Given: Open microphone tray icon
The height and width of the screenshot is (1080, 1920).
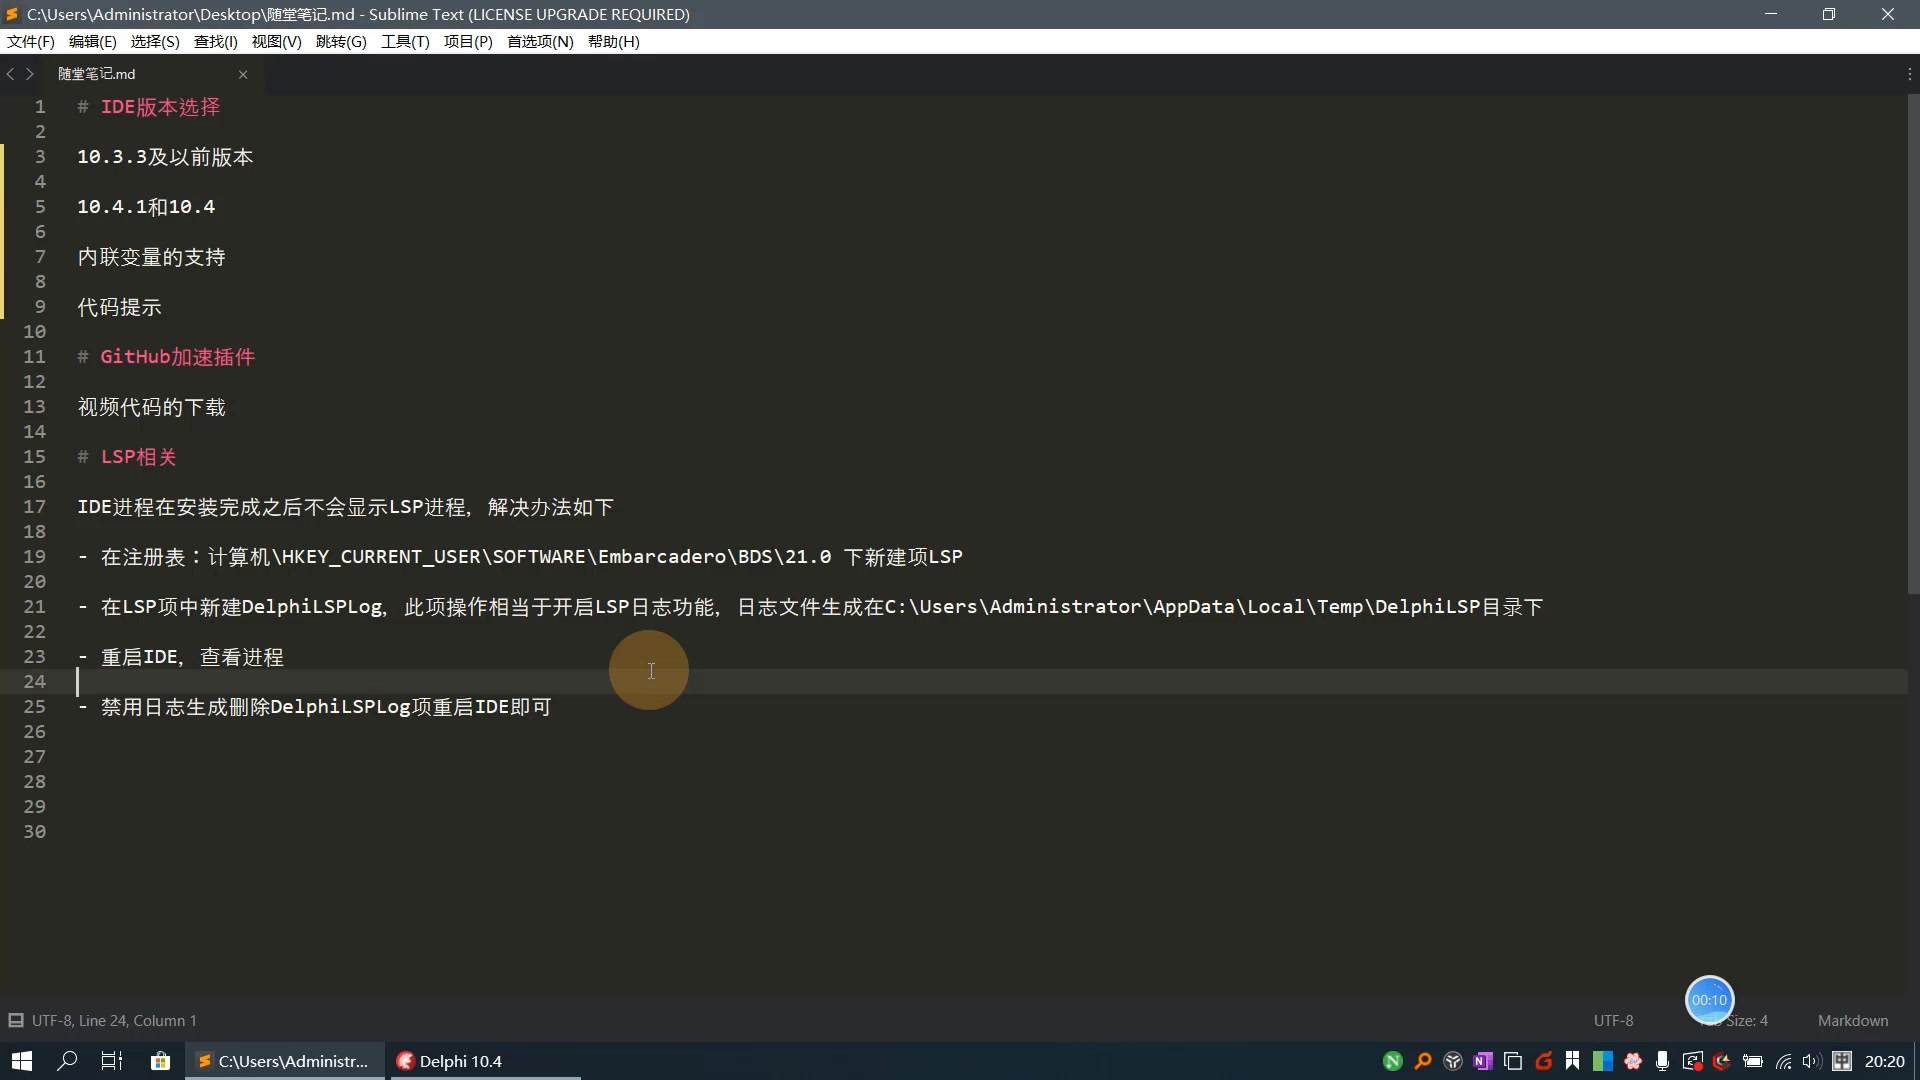Looking at the screenshot, I should coord(1662,1061).
